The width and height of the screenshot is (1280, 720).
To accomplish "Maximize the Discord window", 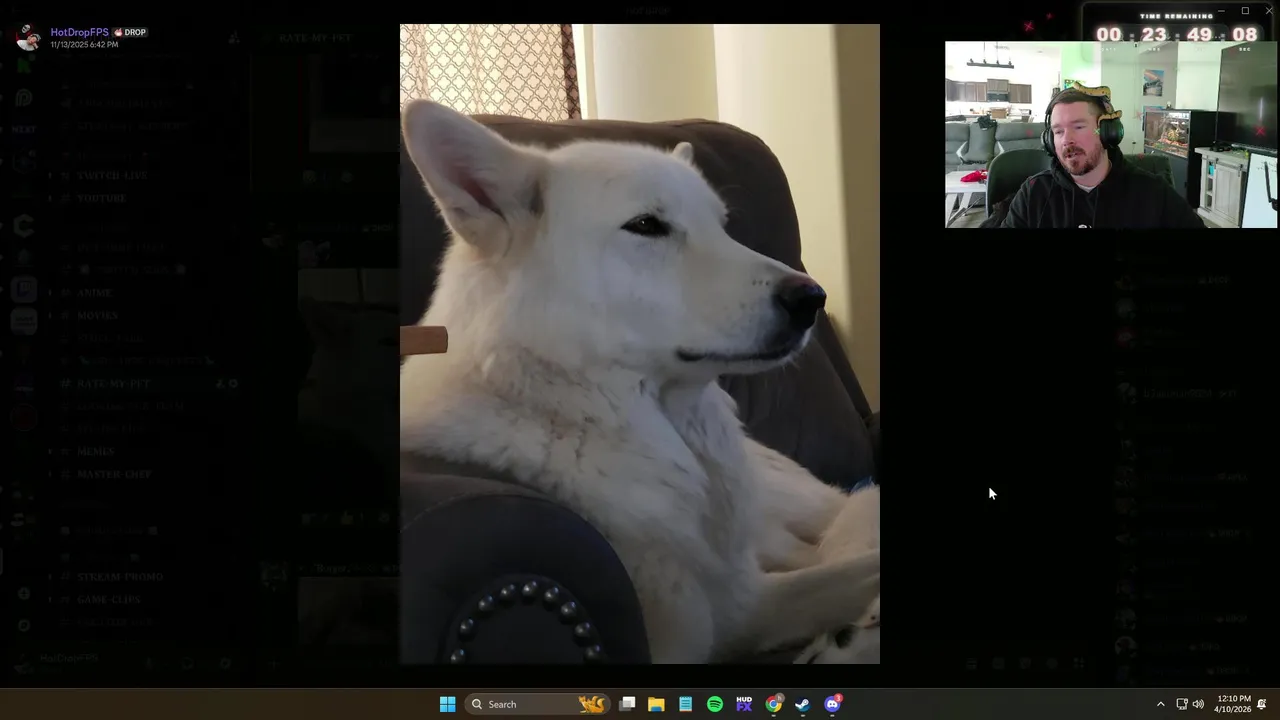I will click(x=1245, y=11).
